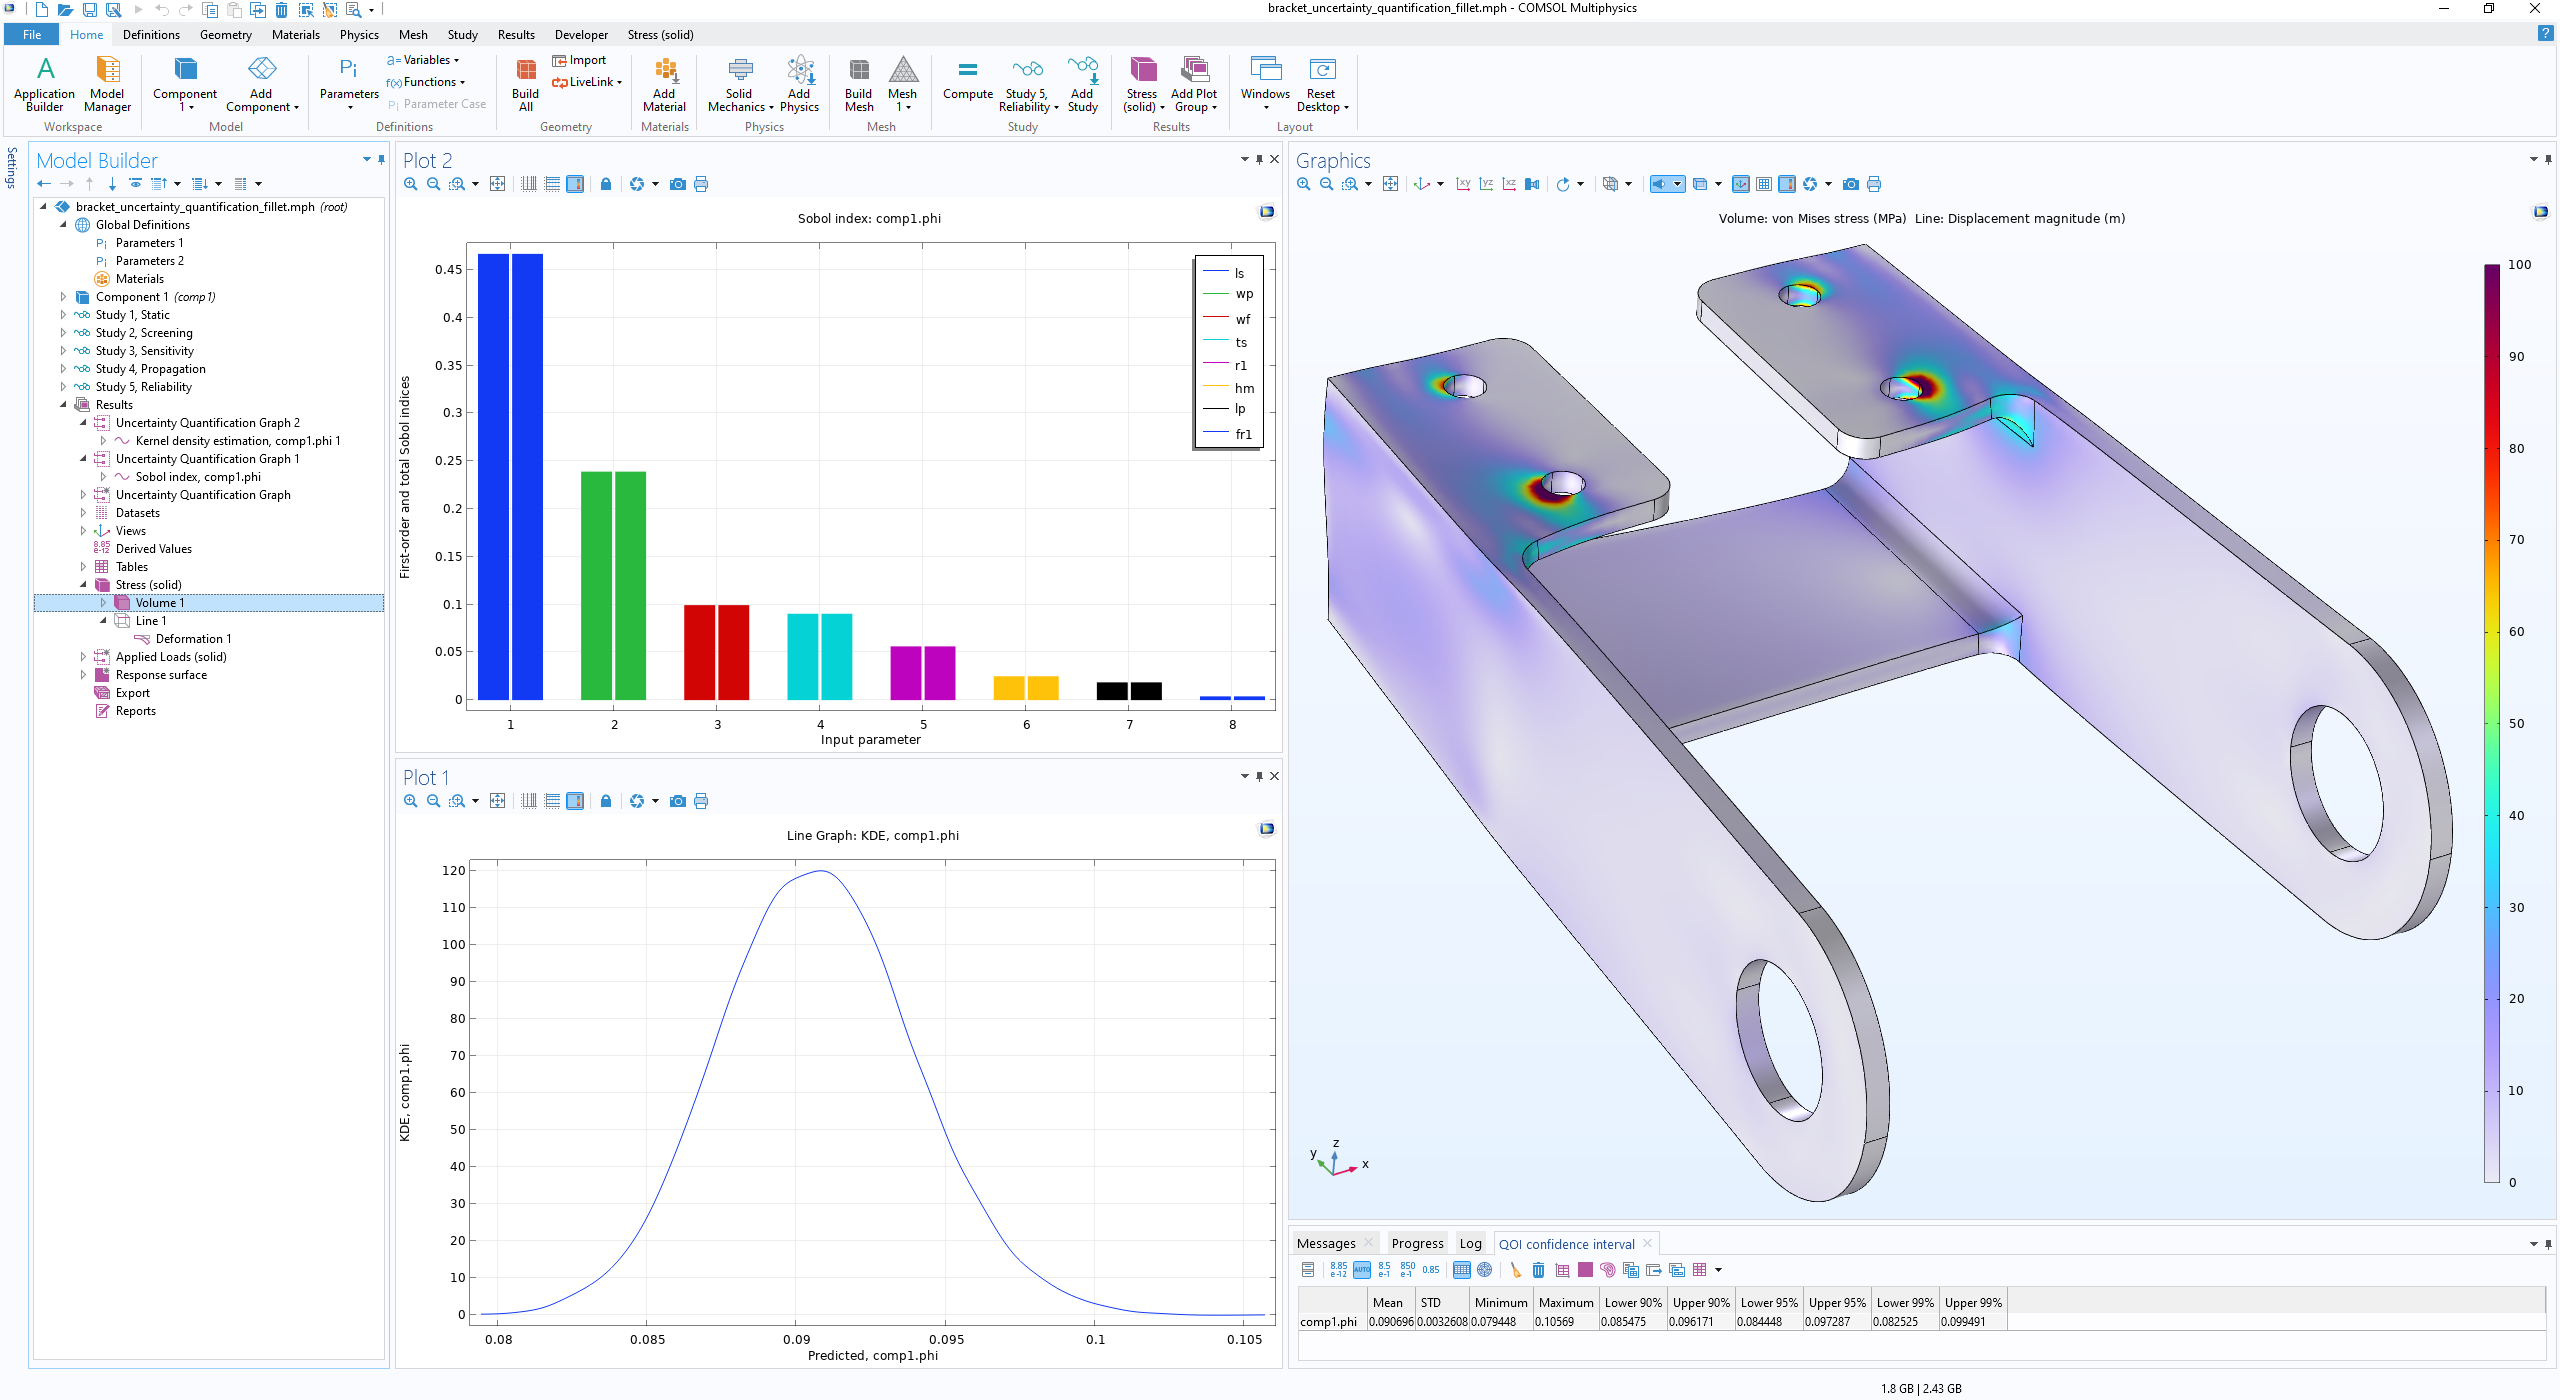Pin the Graphics window

click(x=2548, y=159)
